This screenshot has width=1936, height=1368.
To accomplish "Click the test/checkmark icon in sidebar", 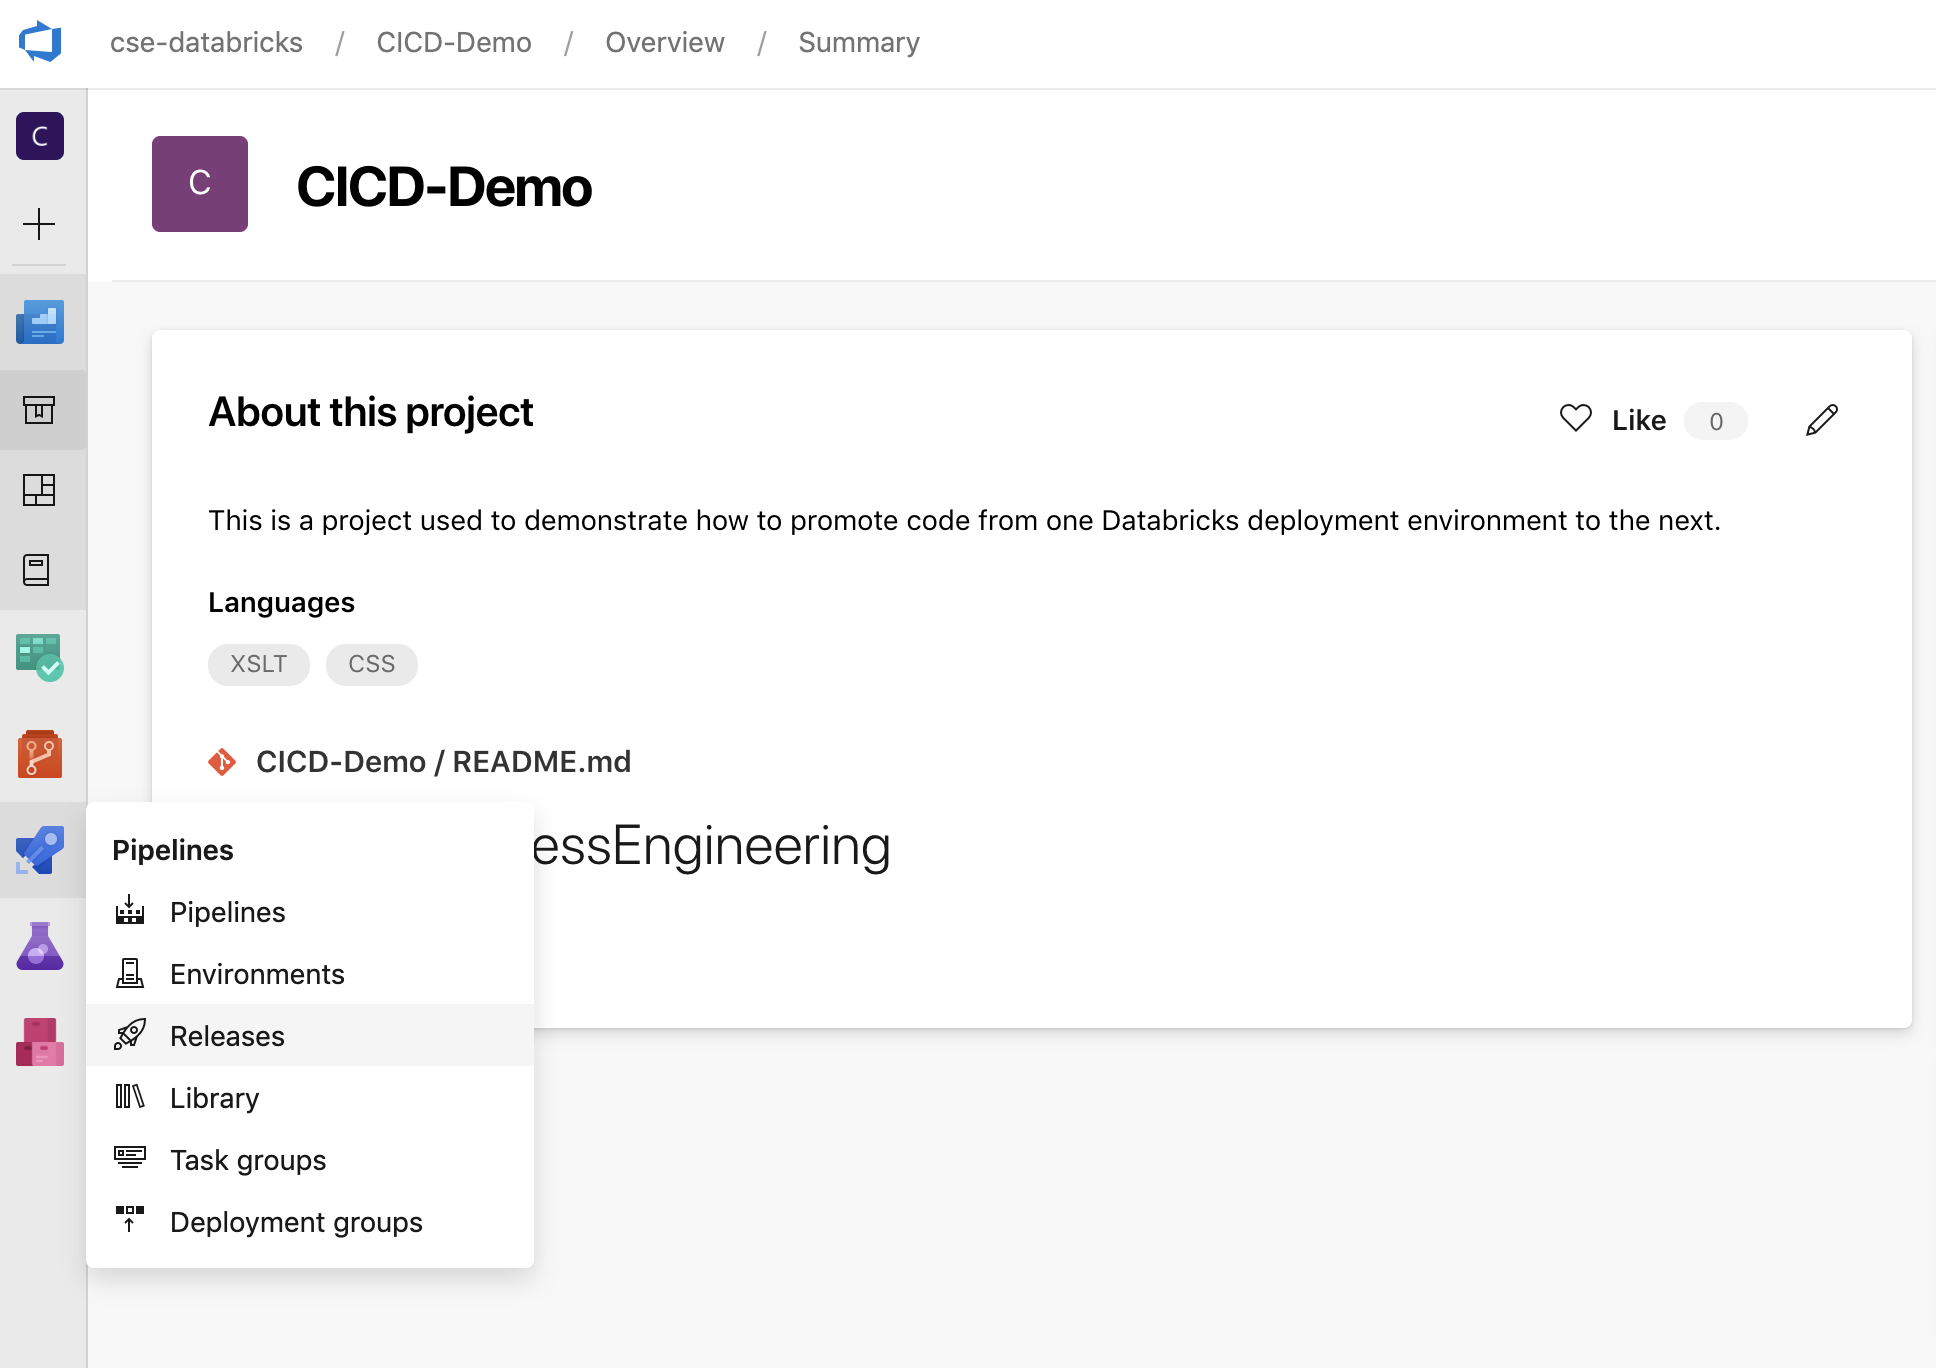I will 40,656.
